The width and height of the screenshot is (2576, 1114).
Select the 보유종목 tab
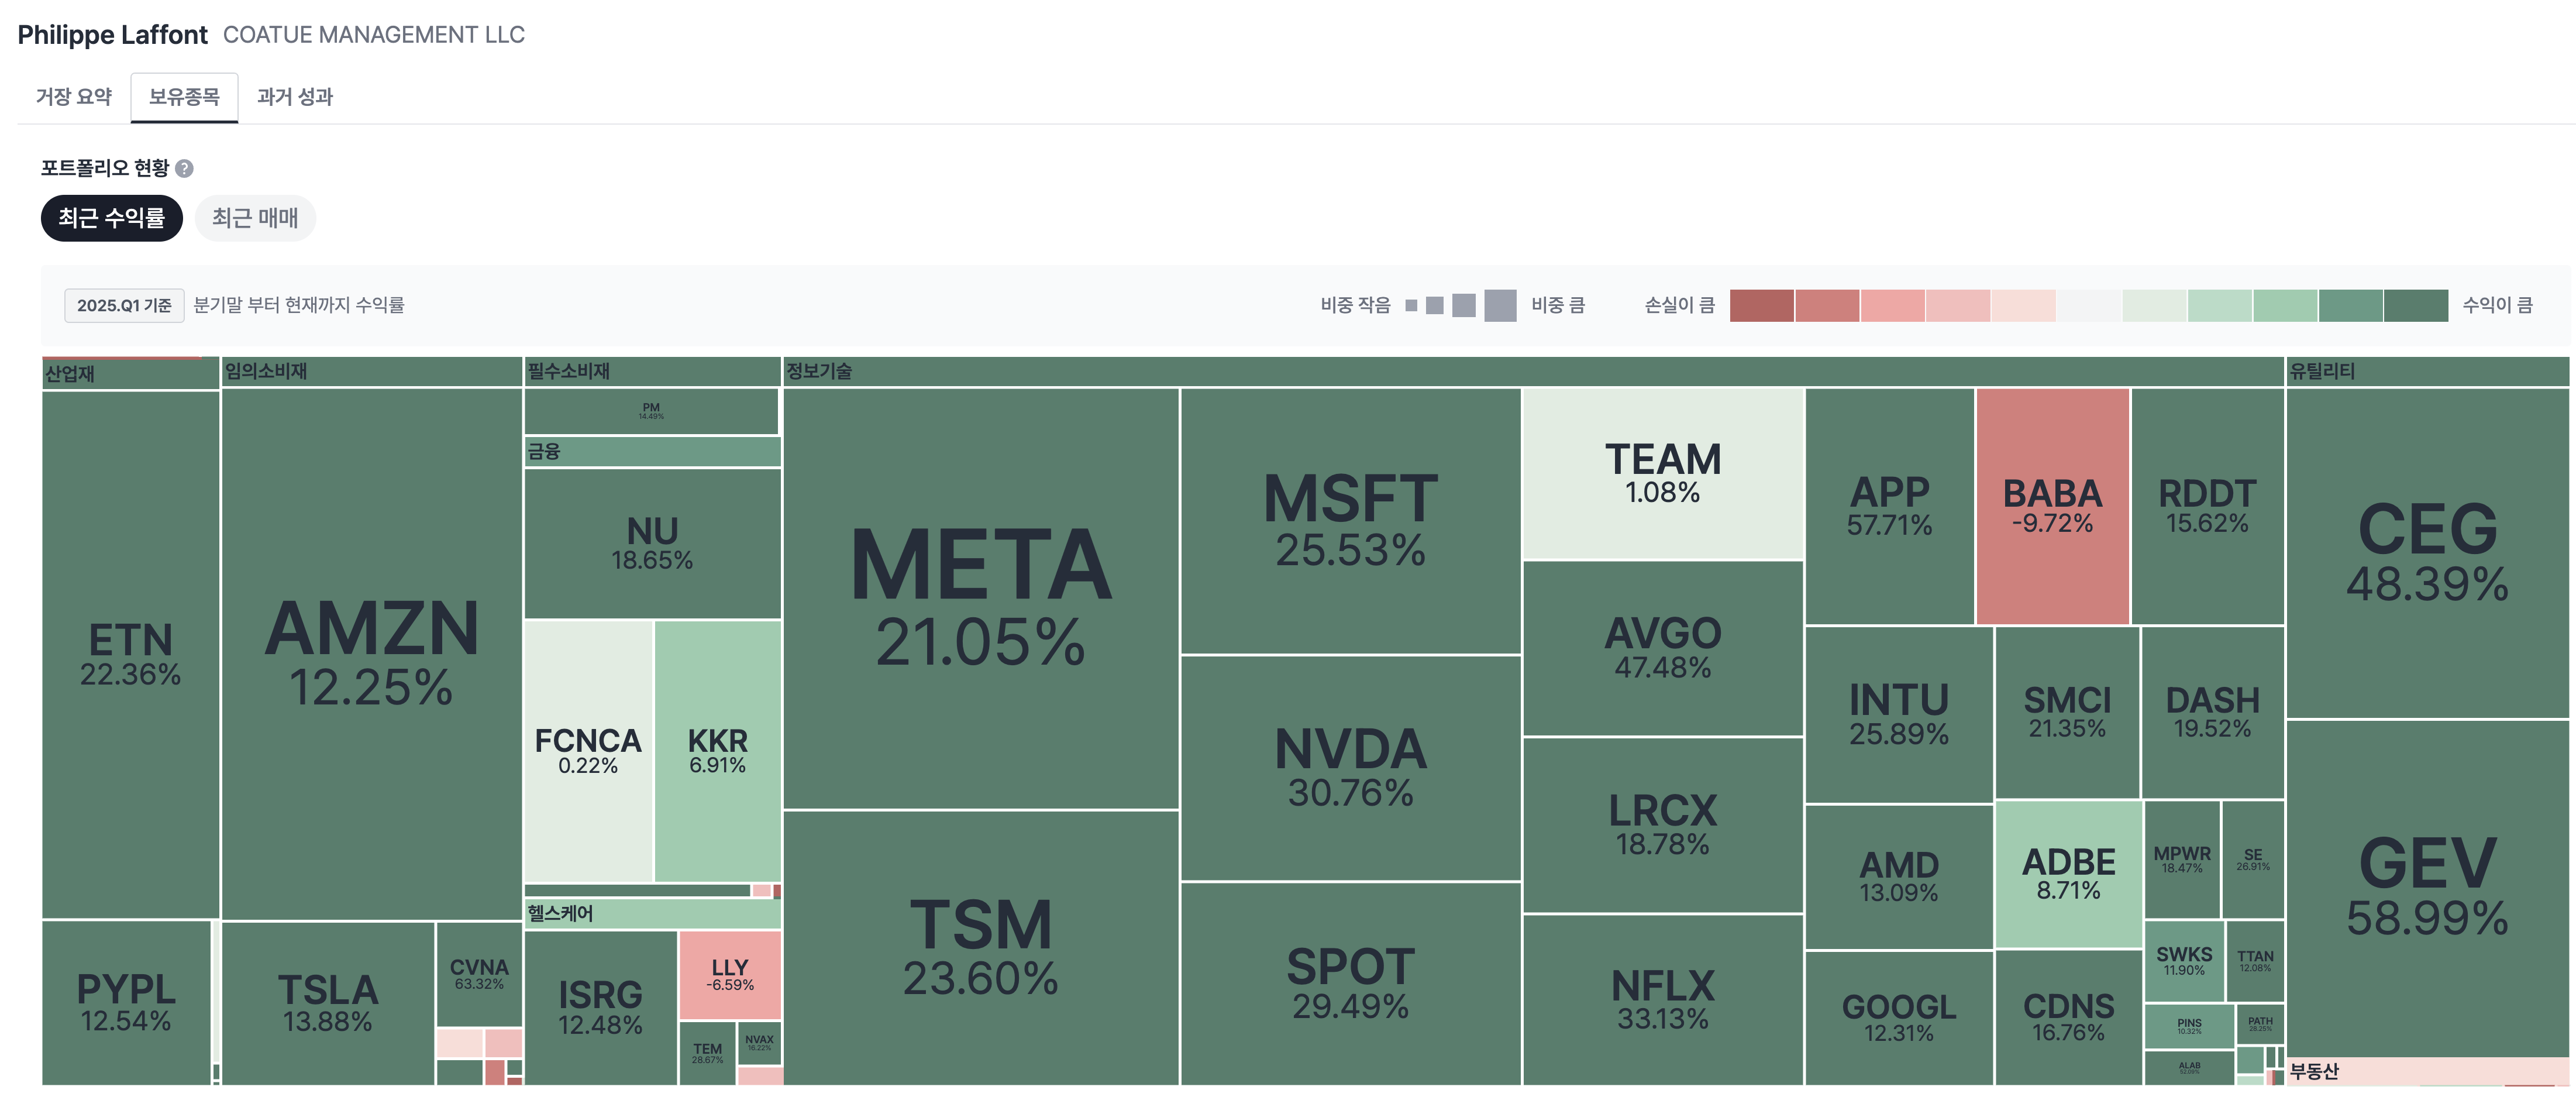184,97
